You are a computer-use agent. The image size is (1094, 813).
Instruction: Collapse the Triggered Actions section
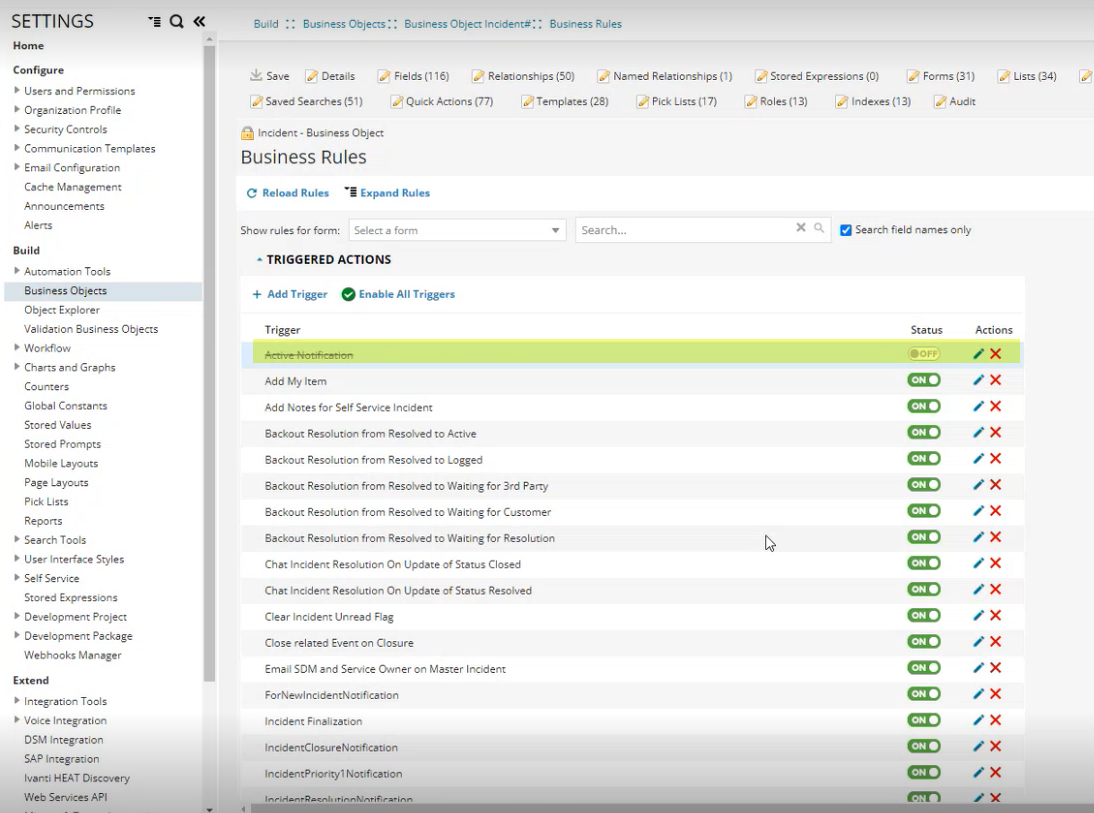260,260
